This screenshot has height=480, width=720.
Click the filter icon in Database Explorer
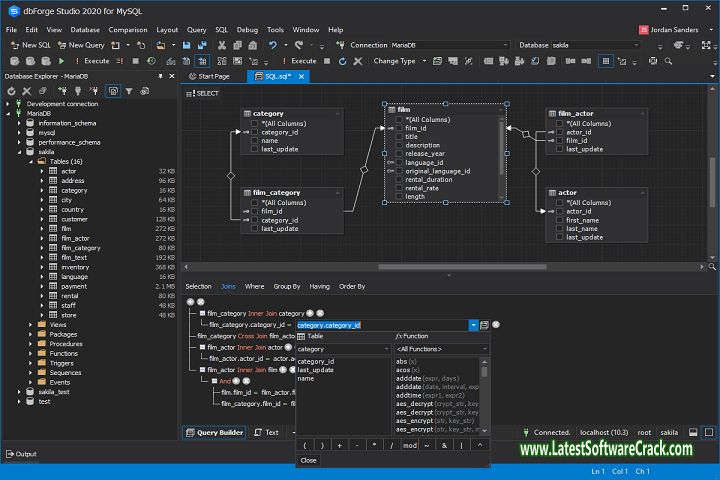(129, 91)
